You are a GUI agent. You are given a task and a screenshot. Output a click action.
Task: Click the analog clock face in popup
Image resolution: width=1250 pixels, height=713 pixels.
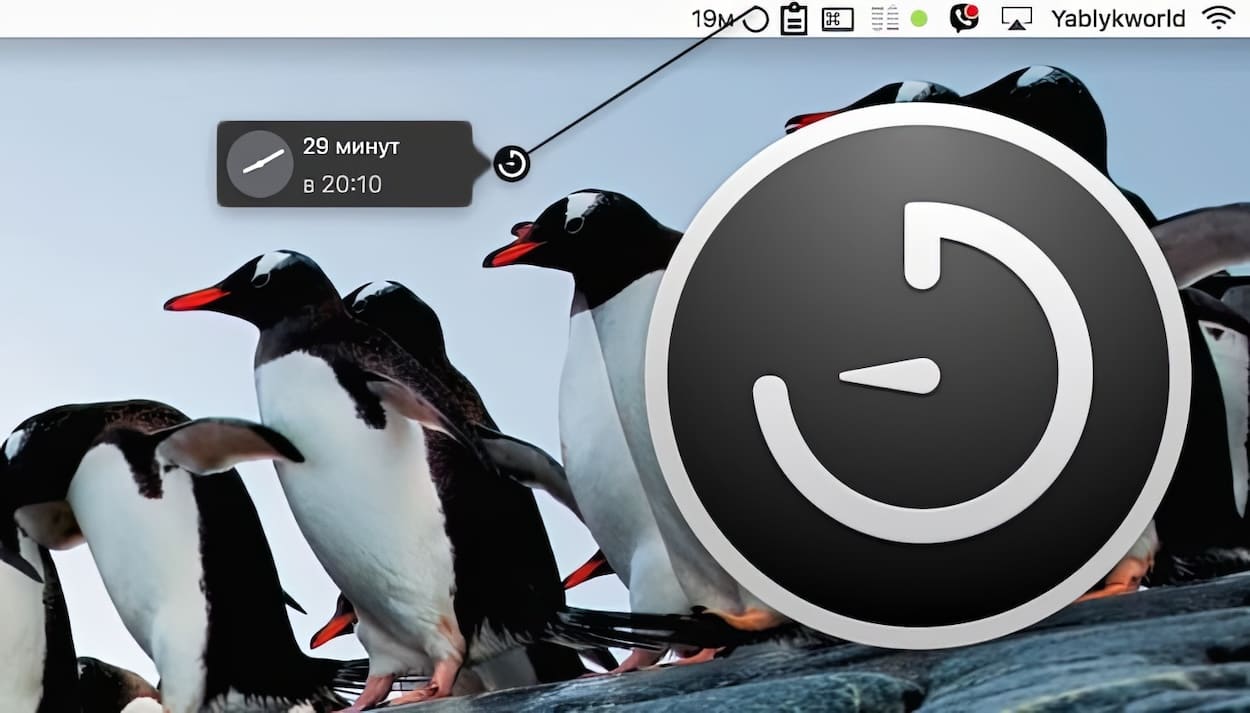(x=260, y=164)
